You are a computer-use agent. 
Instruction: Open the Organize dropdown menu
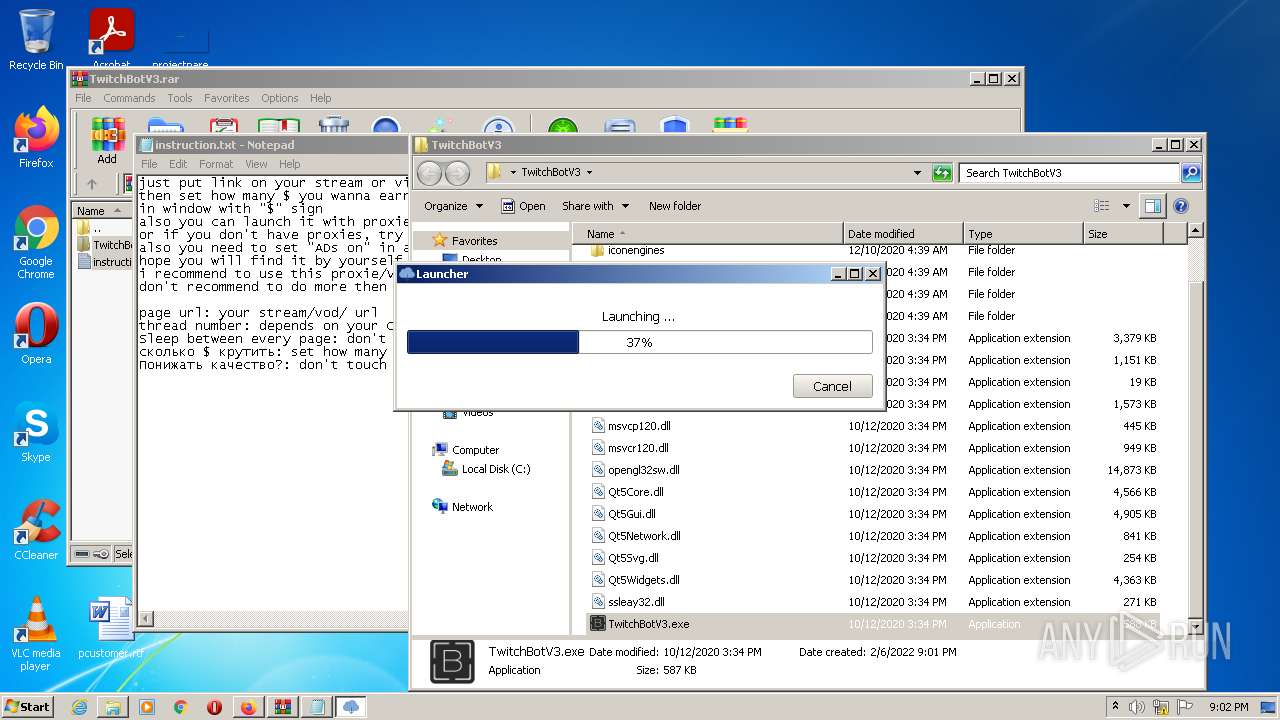click(453, 206)
